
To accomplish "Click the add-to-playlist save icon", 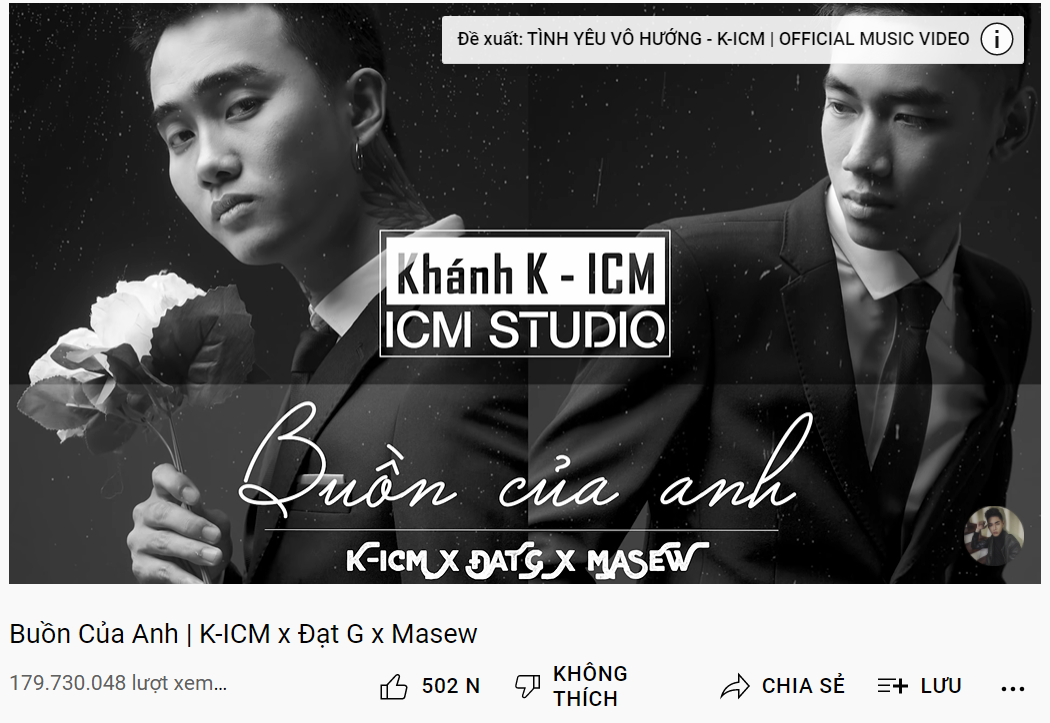I will [892, 686].
